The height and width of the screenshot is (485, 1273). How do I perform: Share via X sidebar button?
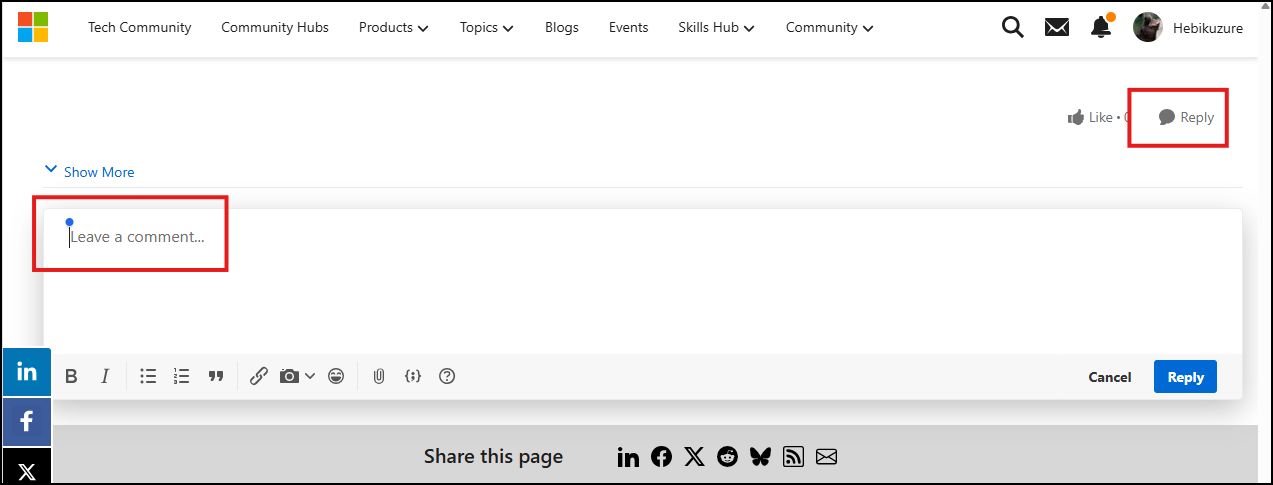point(27,466)
